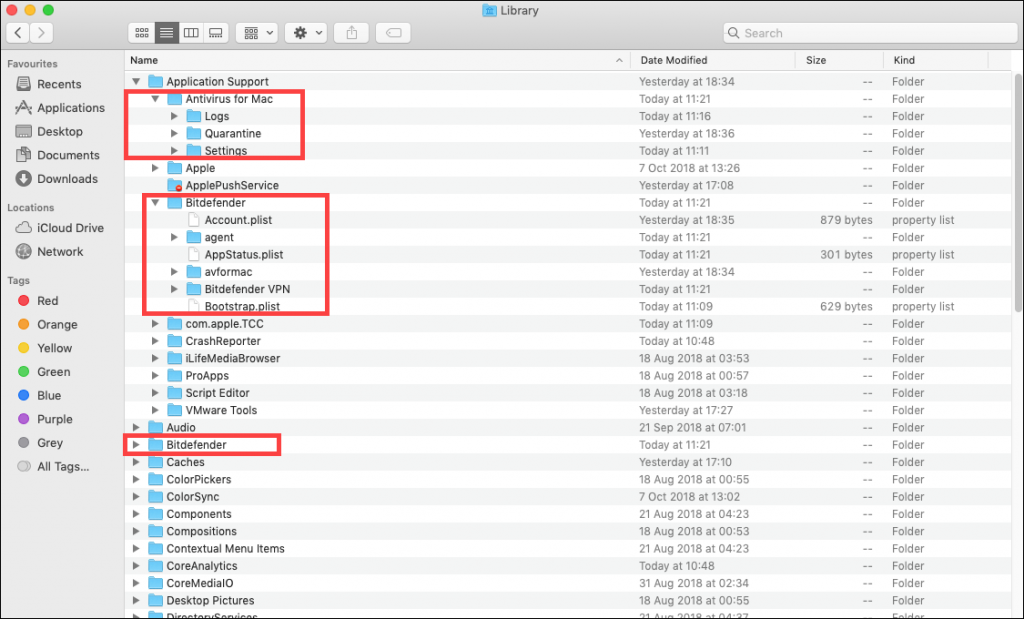Sort by Date Modified column header
1024x619 pixels.
coord(673,60)
